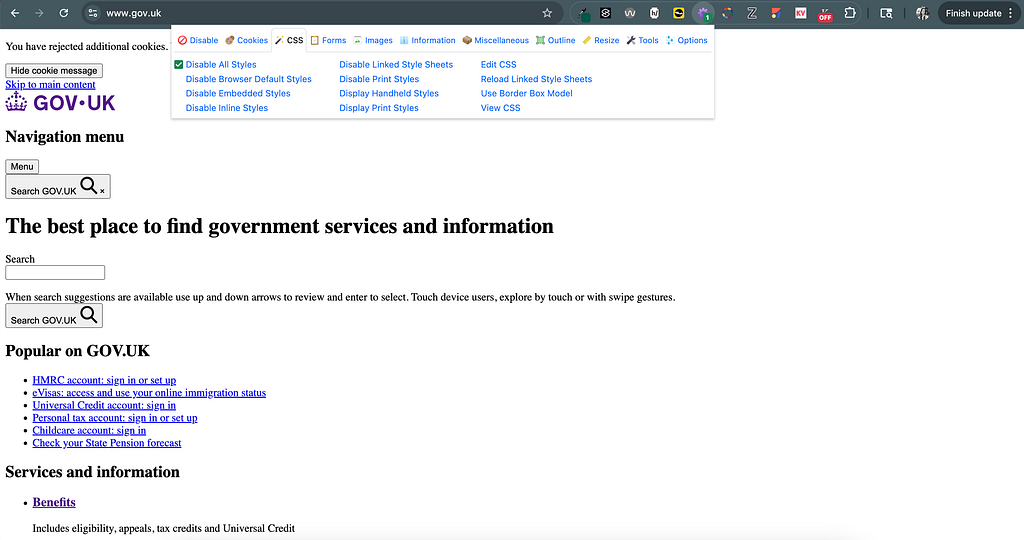Select Disable Inline Styles
Viewport: 1024px width, 540px height.
(227, 108)
